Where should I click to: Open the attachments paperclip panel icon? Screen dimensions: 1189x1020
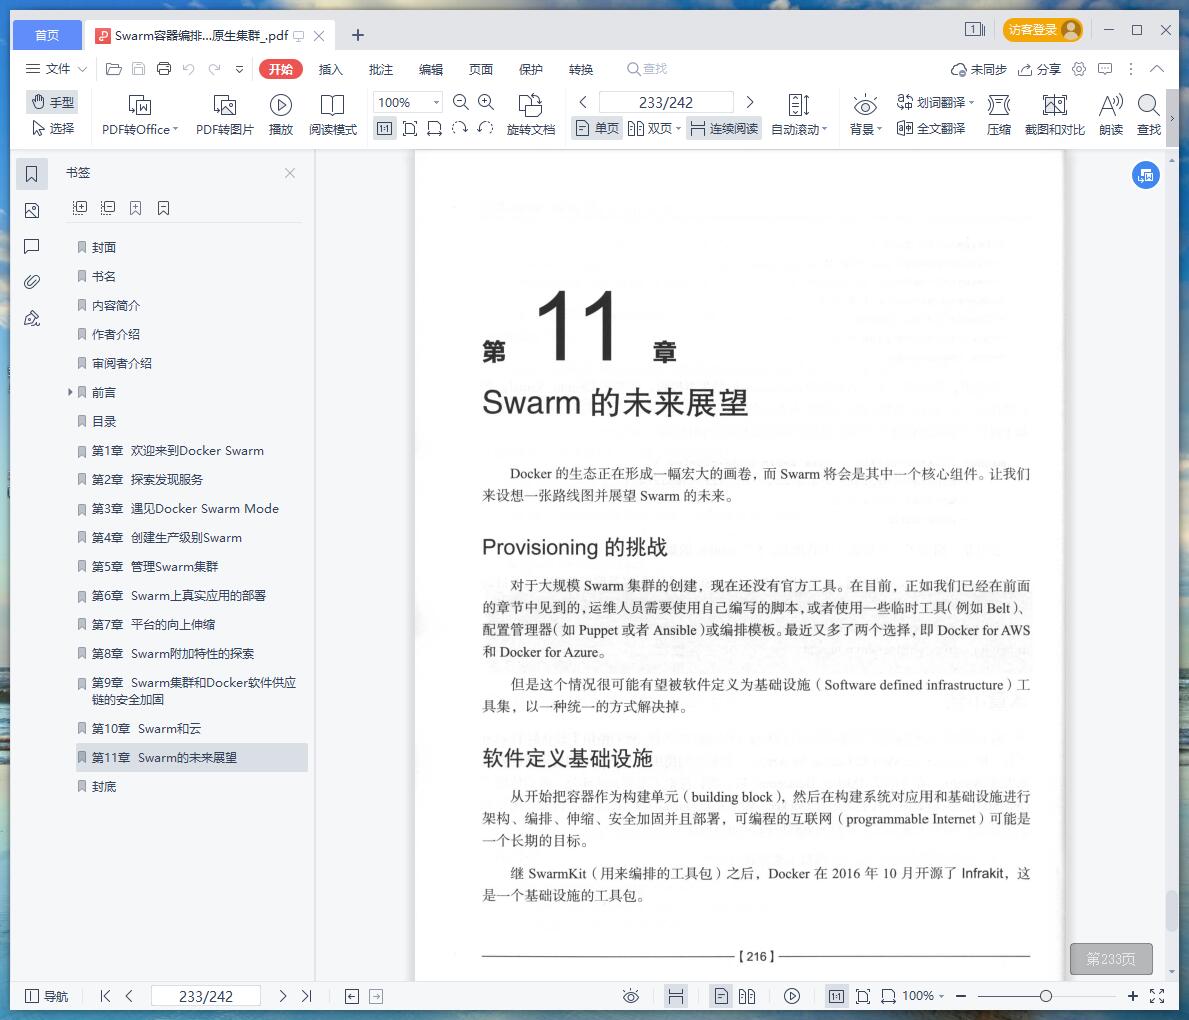tap(31, 282)
